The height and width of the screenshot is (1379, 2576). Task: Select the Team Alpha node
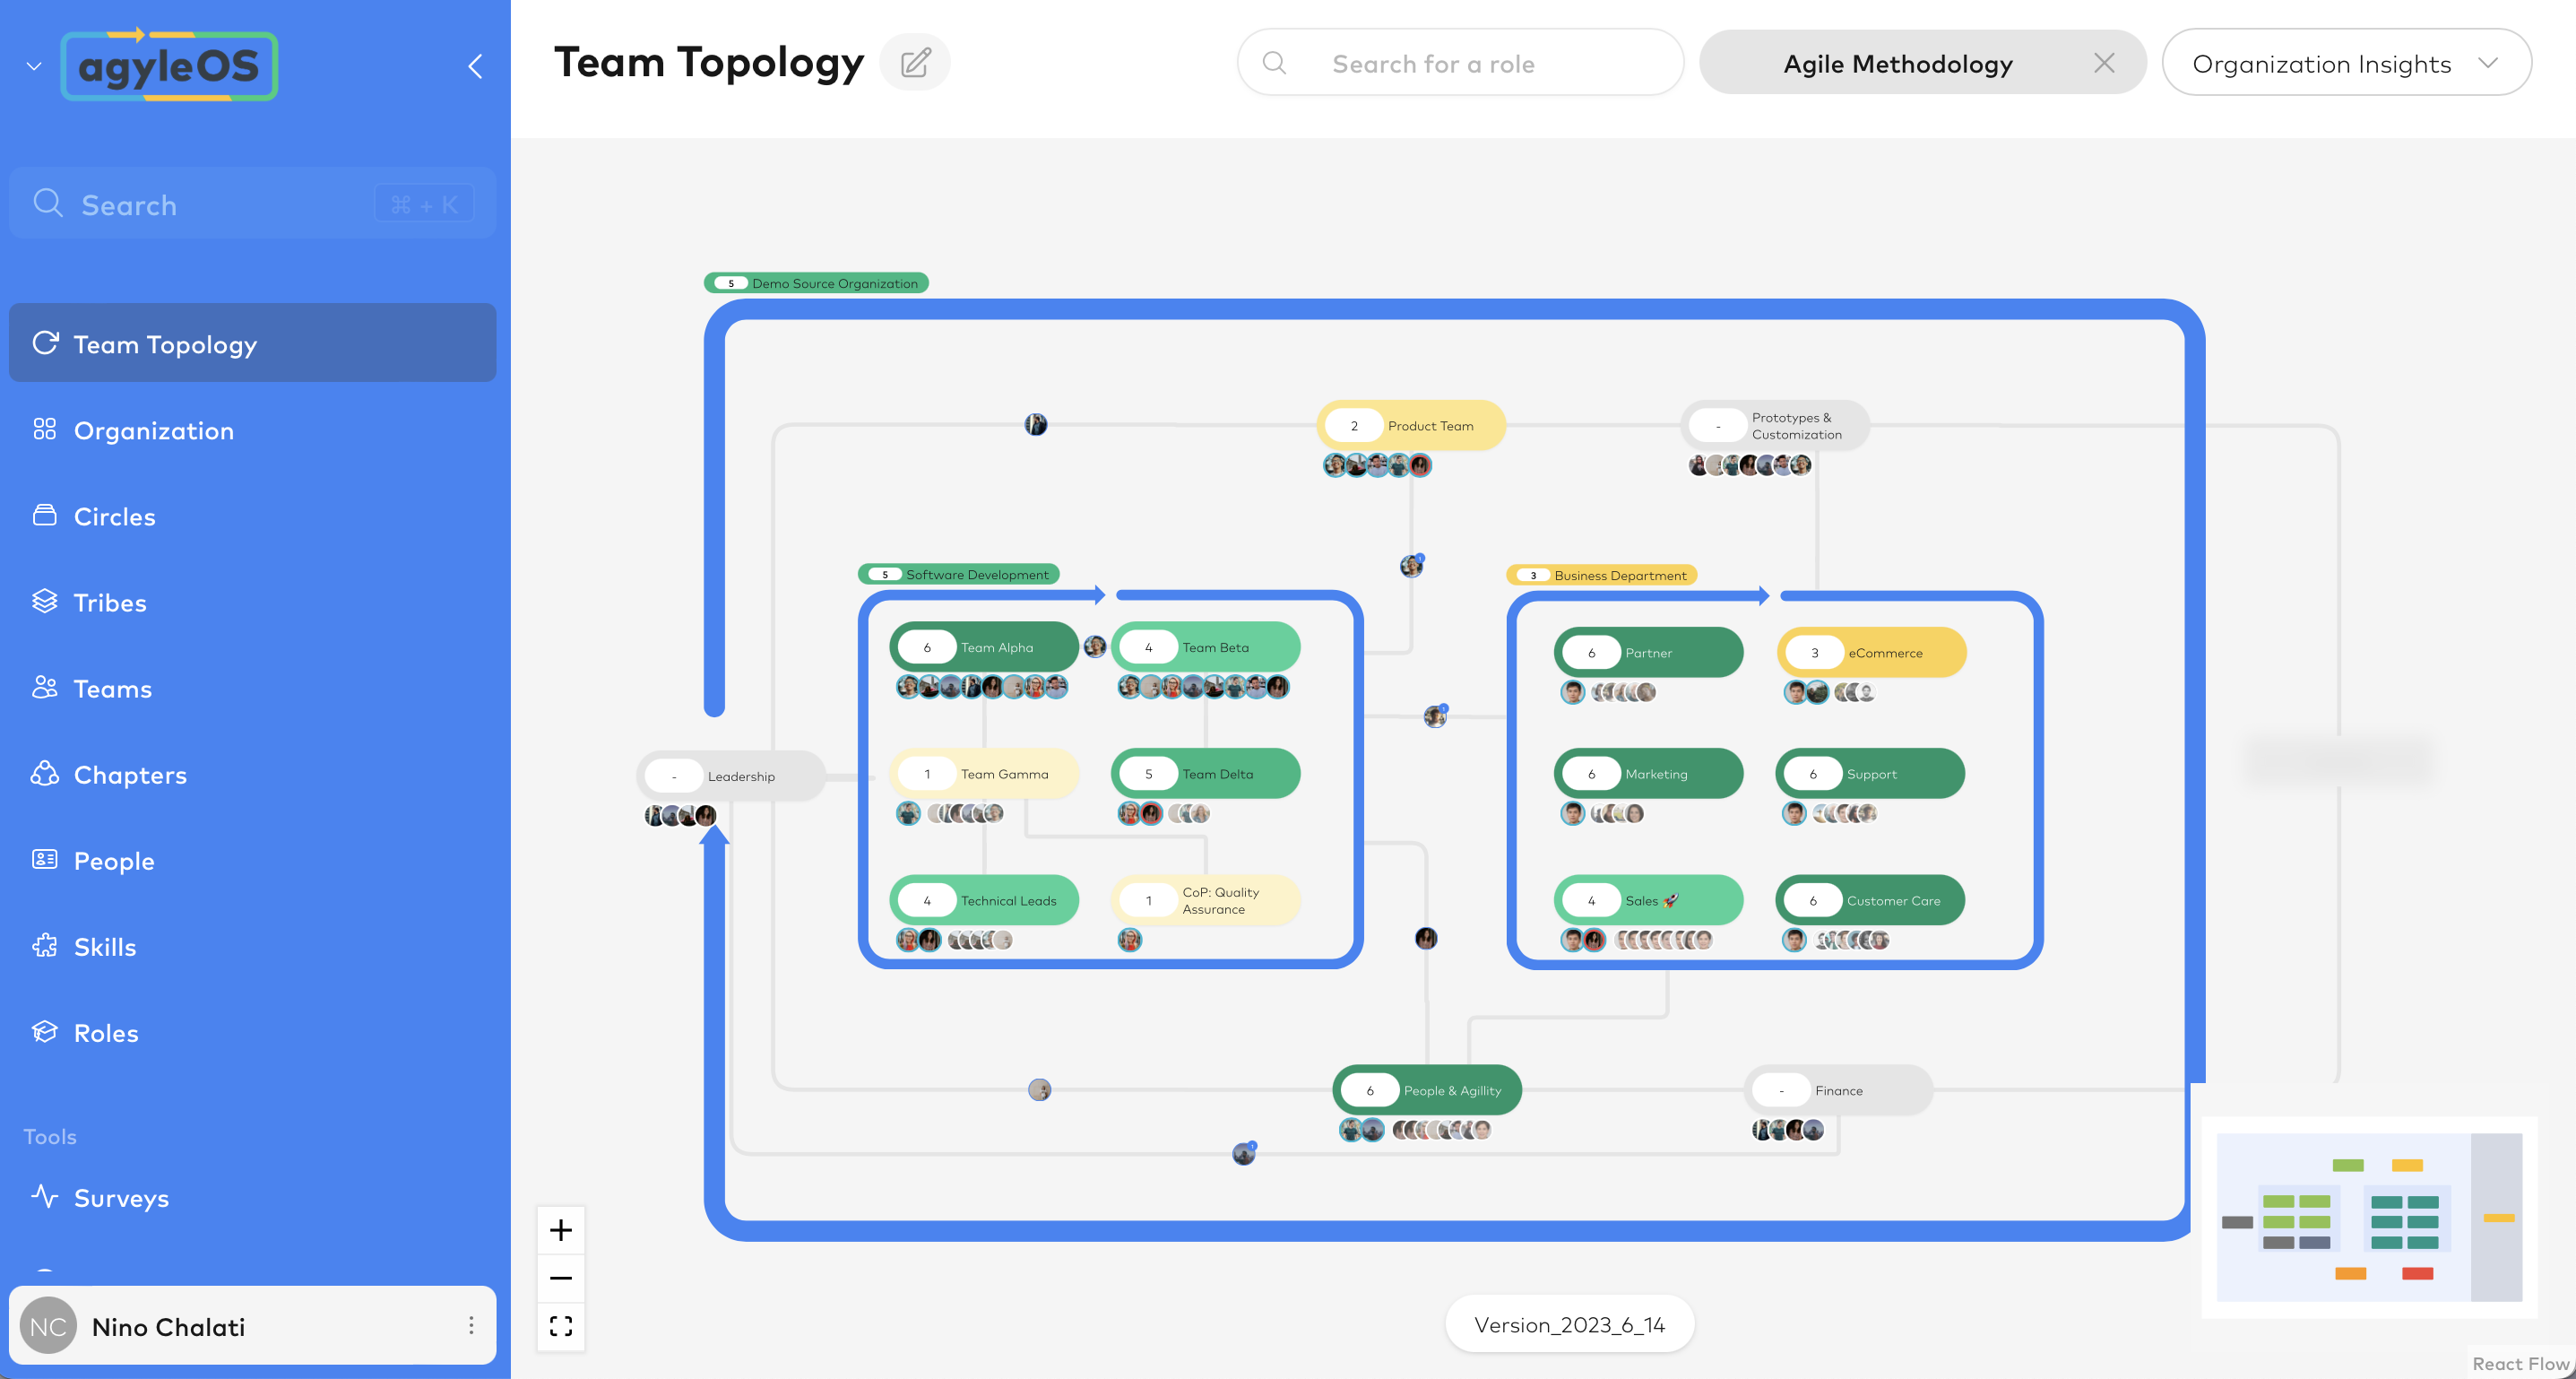984,647
